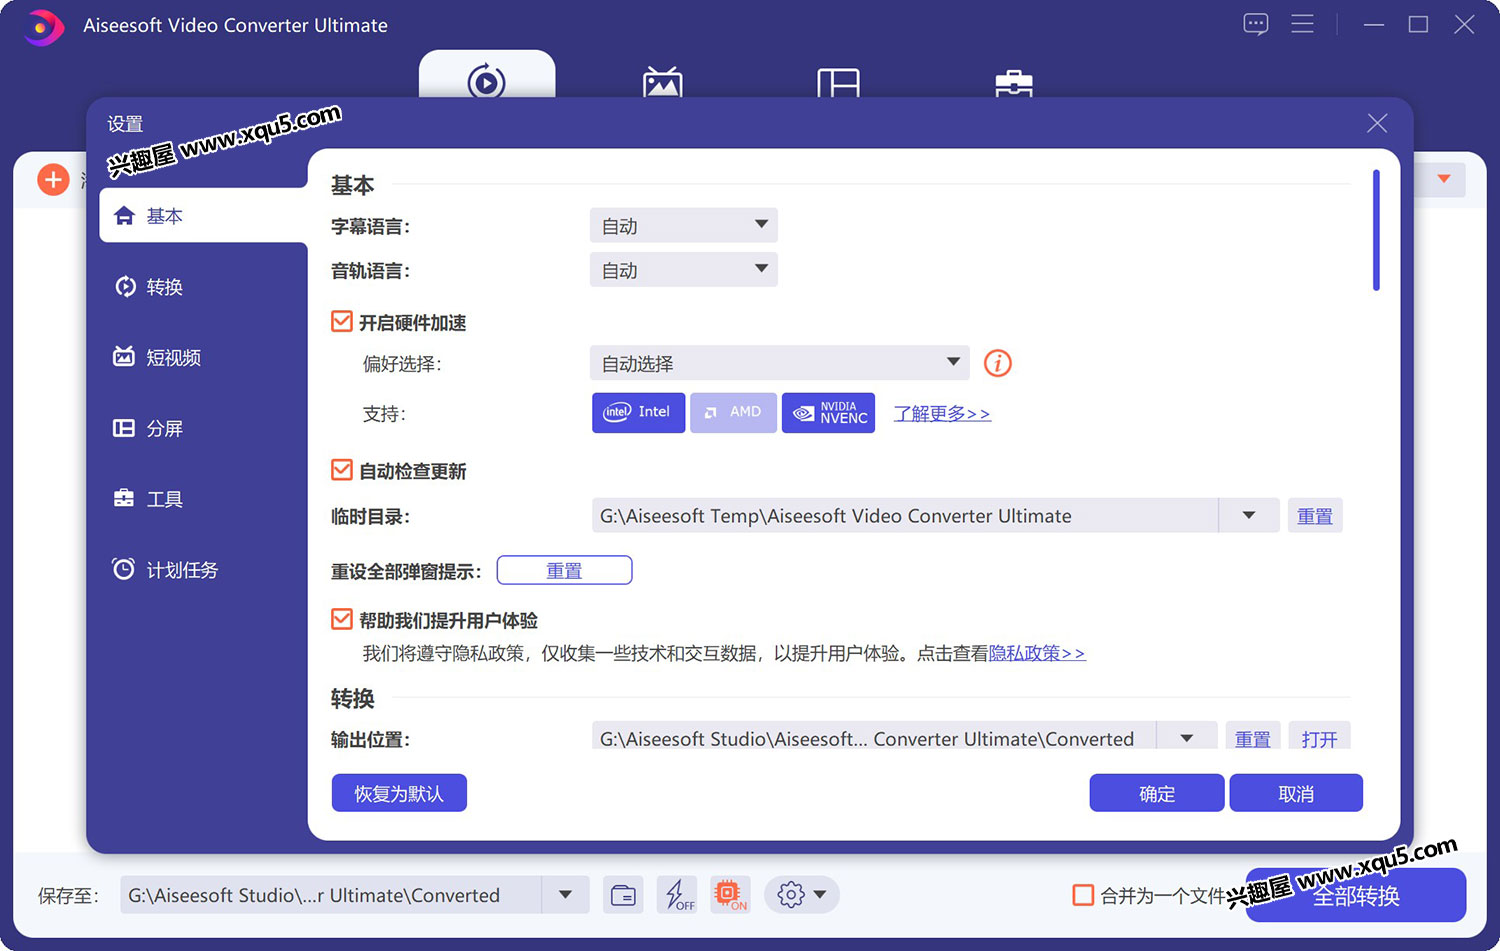Viewport: 1500px width, 951px height.
Task: Open the orange dropdown arrow at top right
Action: point(1444,179)
